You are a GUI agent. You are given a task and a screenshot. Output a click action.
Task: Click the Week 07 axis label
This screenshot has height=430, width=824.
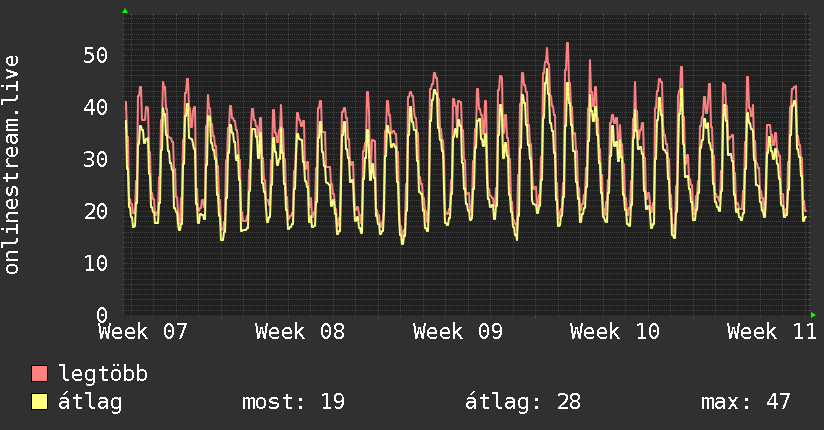(x=142, y=332)
